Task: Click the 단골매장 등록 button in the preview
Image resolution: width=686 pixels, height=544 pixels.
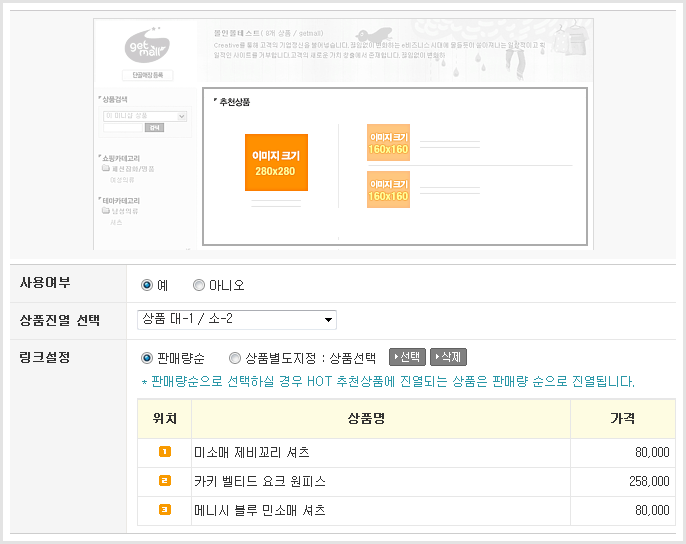Action: 147,75
